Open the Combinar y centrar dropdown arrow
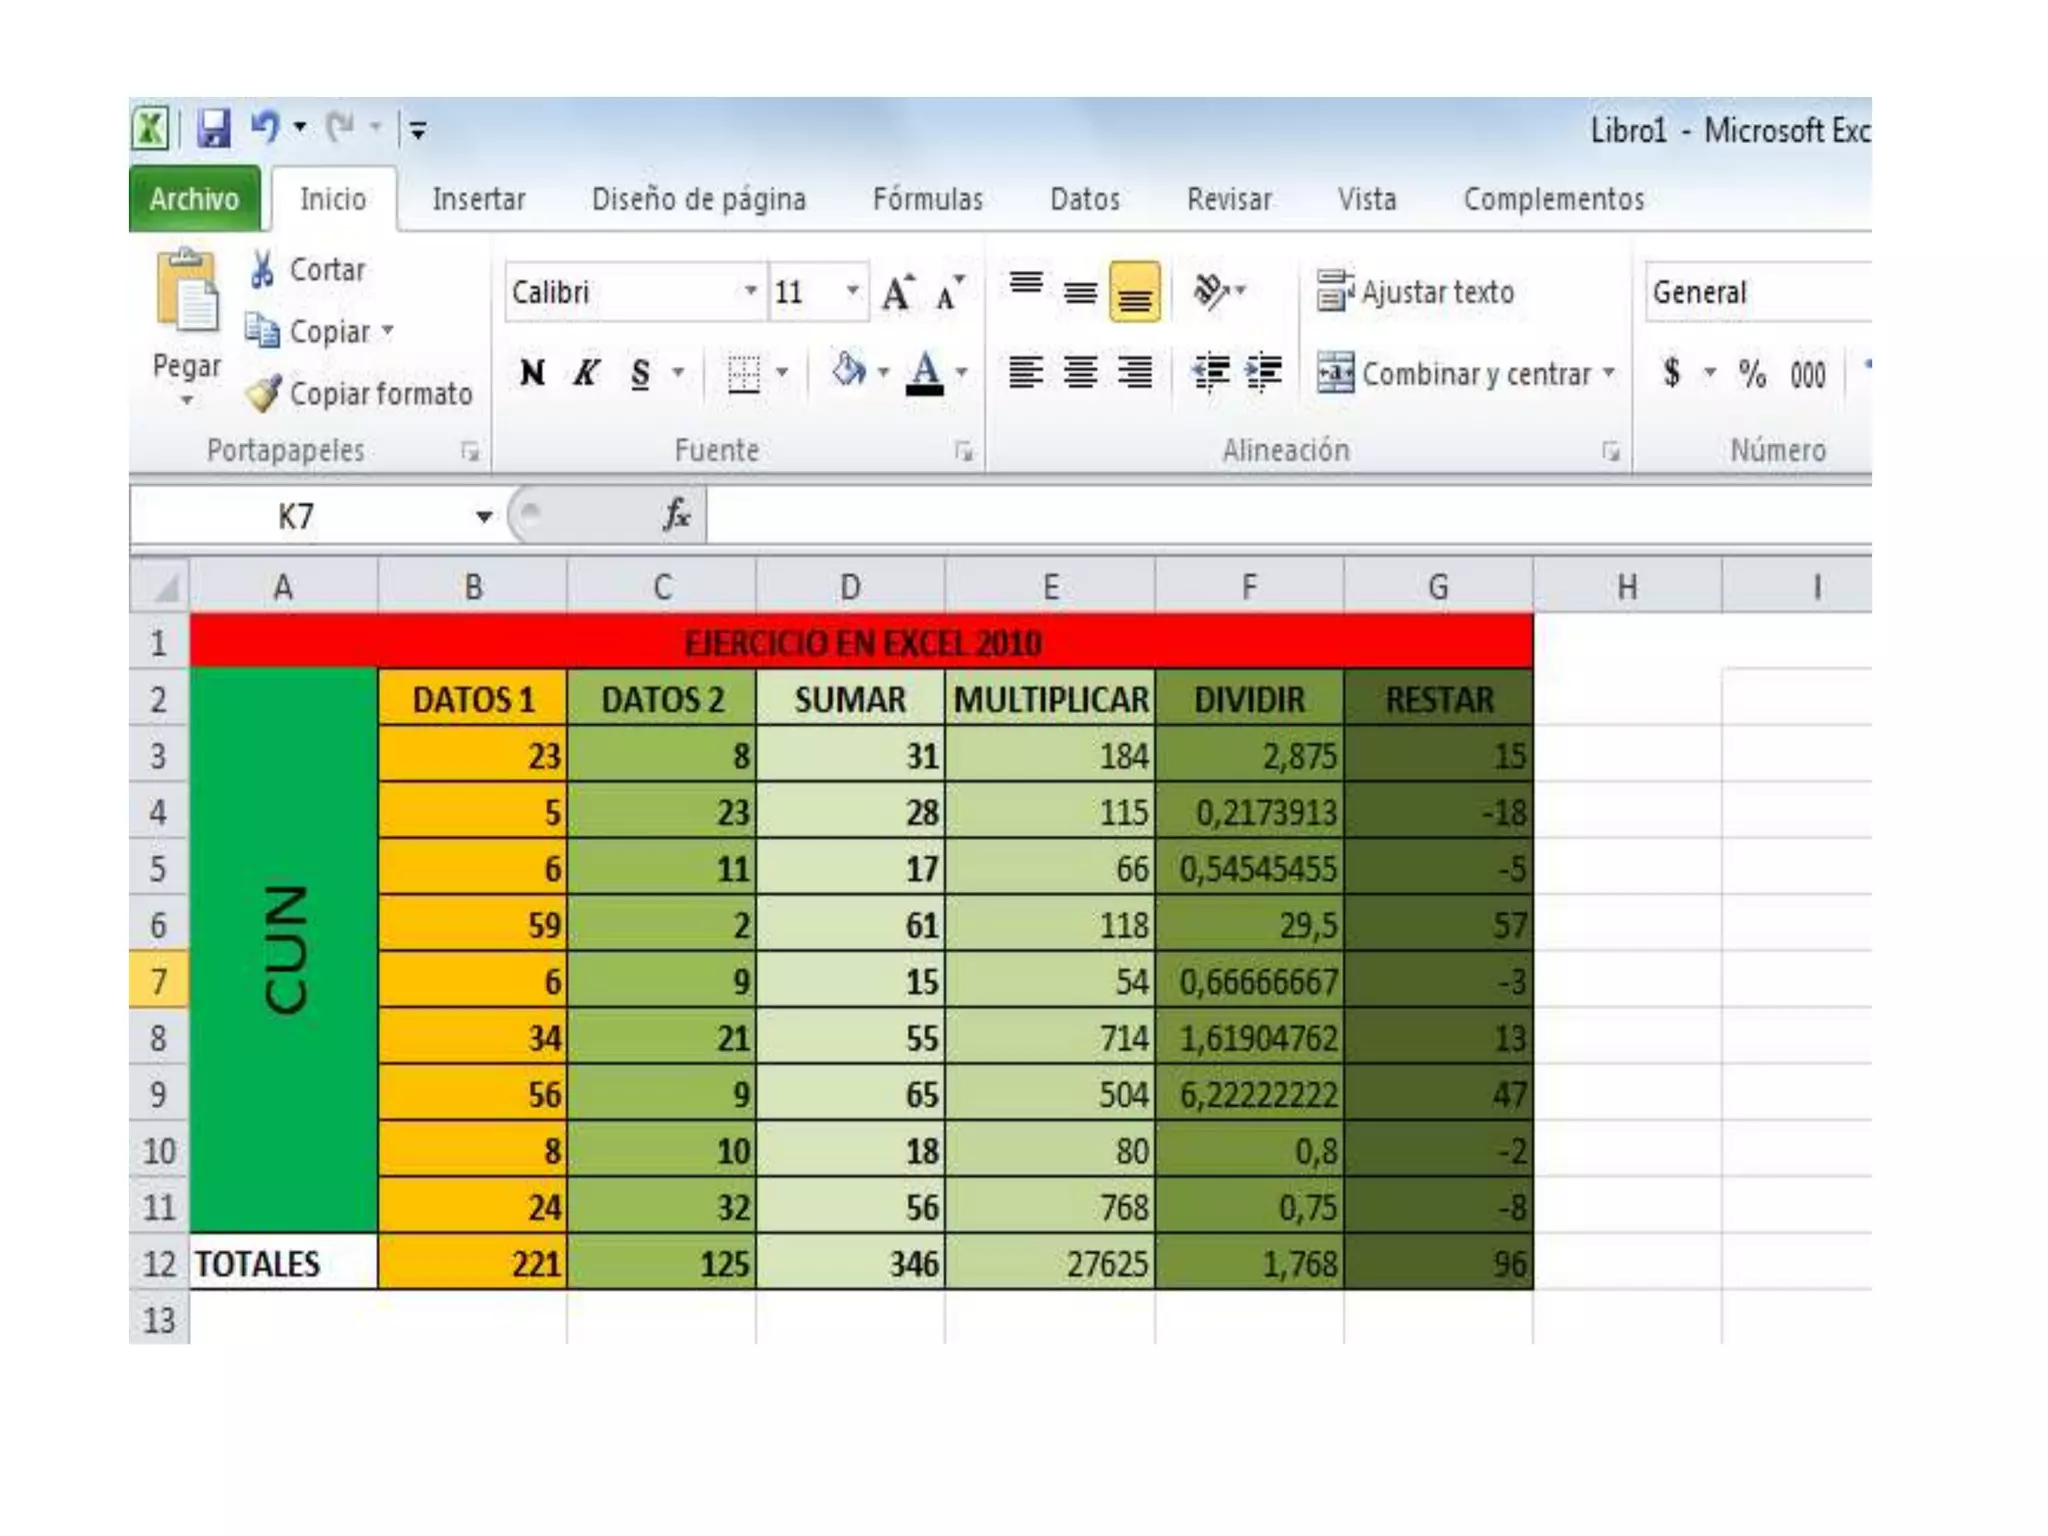This screenshot has width=2048, height=1536. pos(1609,373)
